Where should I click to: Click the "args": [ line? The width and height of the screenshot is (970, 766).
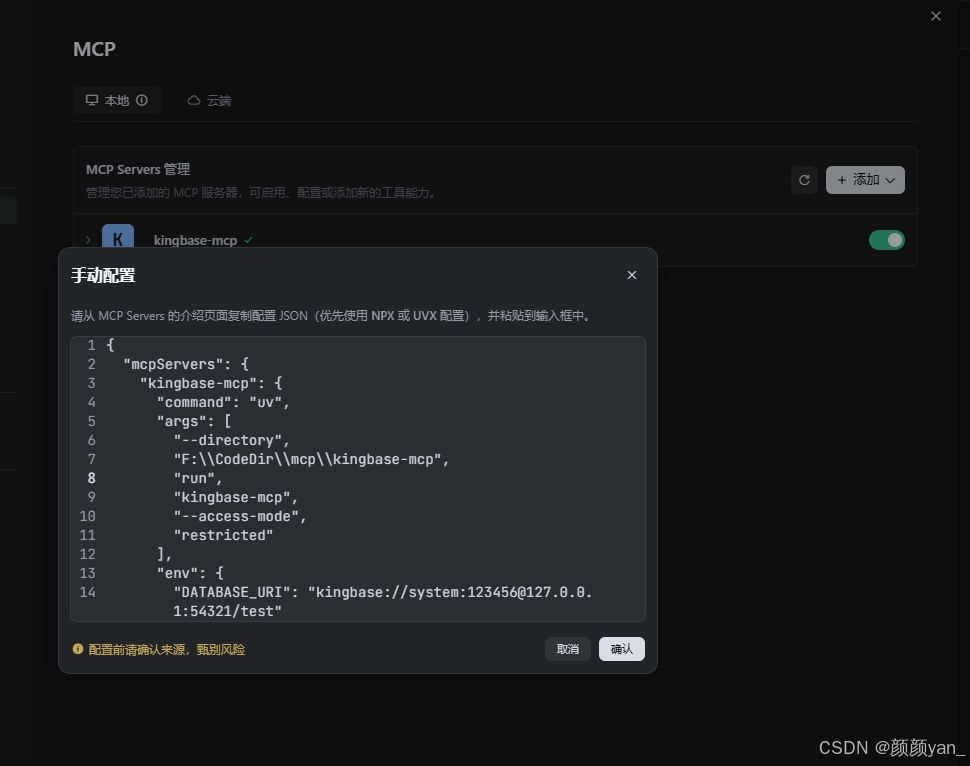tap(194, 421)
